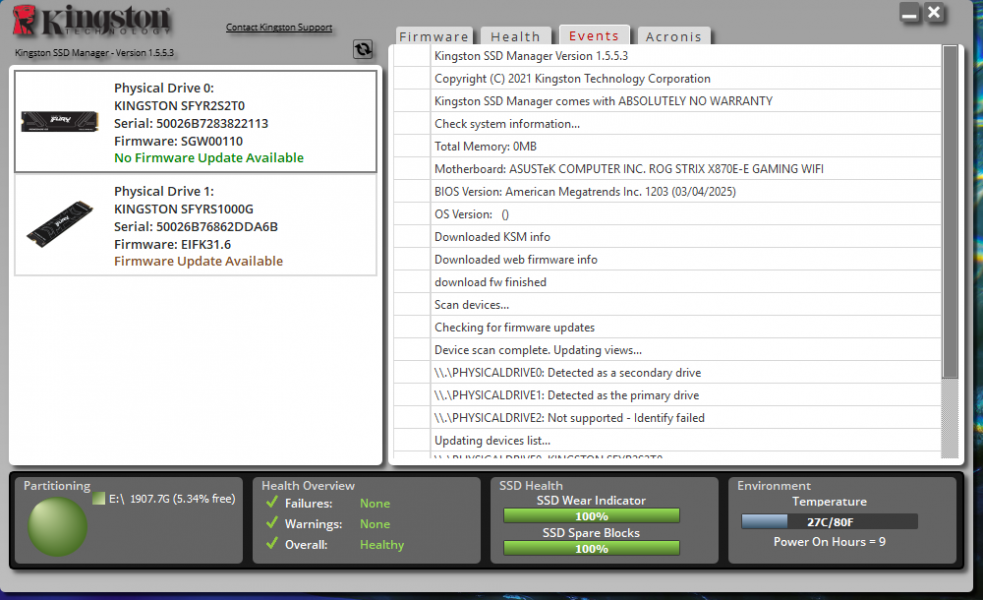
Task: Select the Copyright 2021 Kingston event row
Action: (x=667, y=78)
